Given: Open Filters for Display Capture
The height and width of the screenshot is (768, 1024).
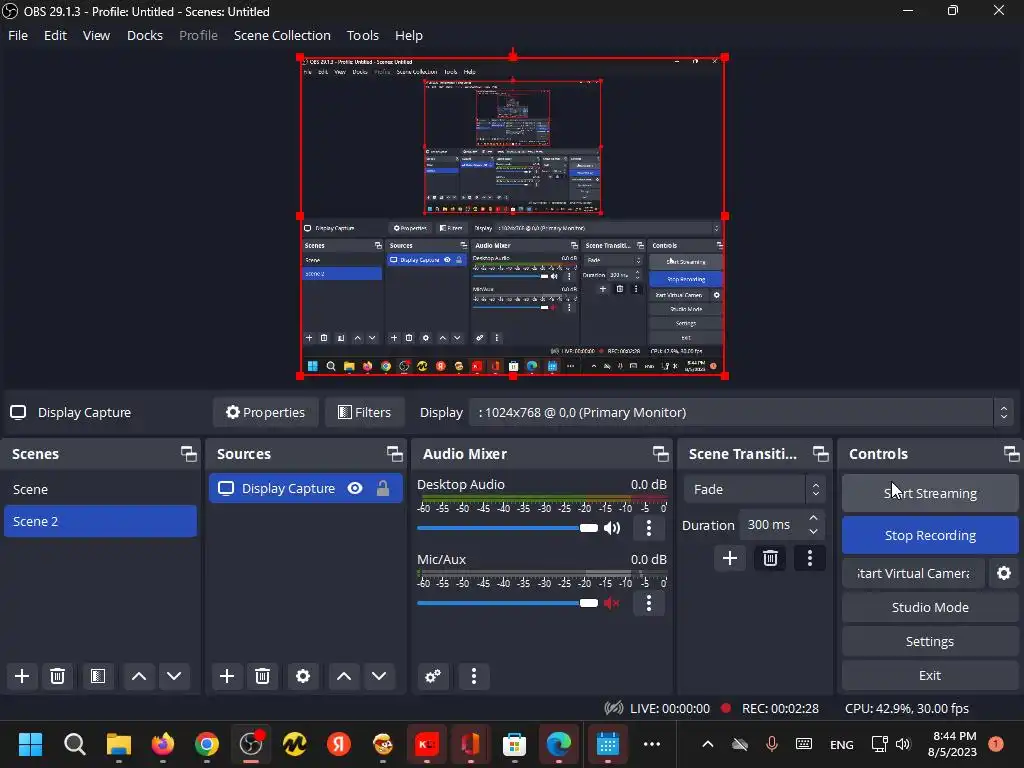Looking at the screenshot, I should pos(364,412).
